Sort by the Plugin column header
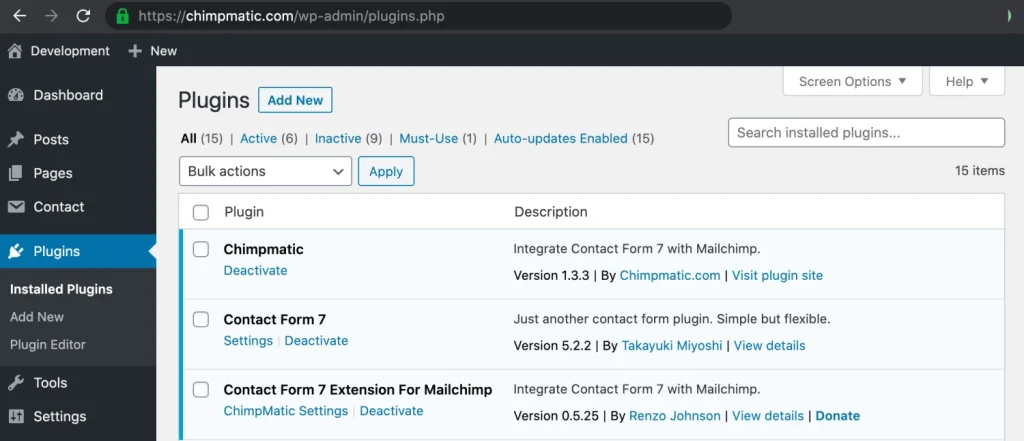1024x441 pixels. click(244, 212)
